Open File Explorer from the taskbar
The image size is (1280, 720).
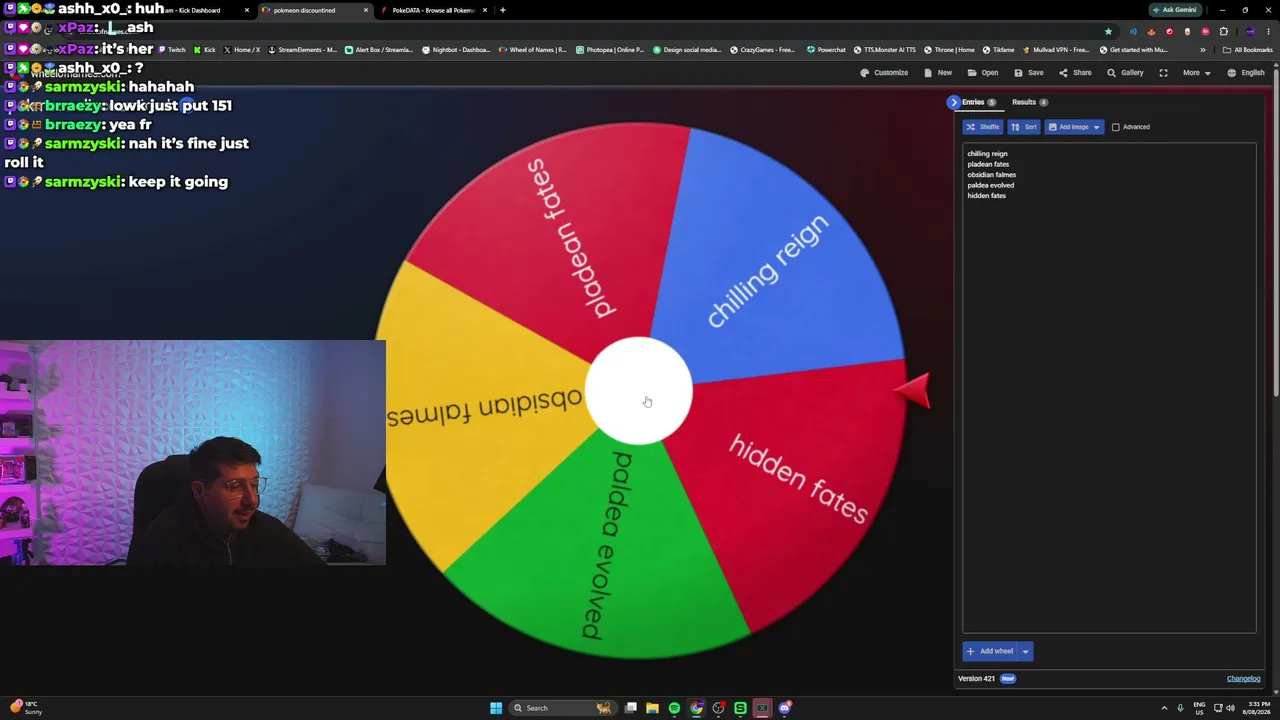point(652,708)
